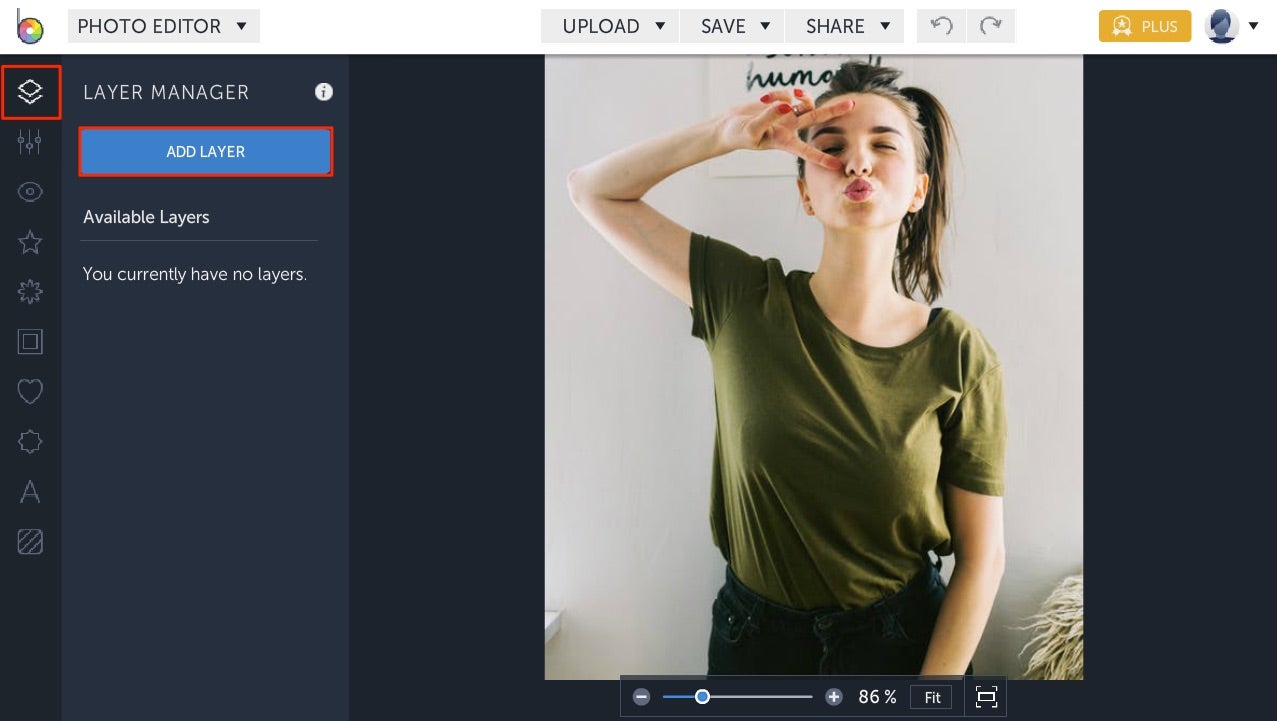Click the ADD LAYER button
Screen dimensions: 1277x721
pos(205,151)
